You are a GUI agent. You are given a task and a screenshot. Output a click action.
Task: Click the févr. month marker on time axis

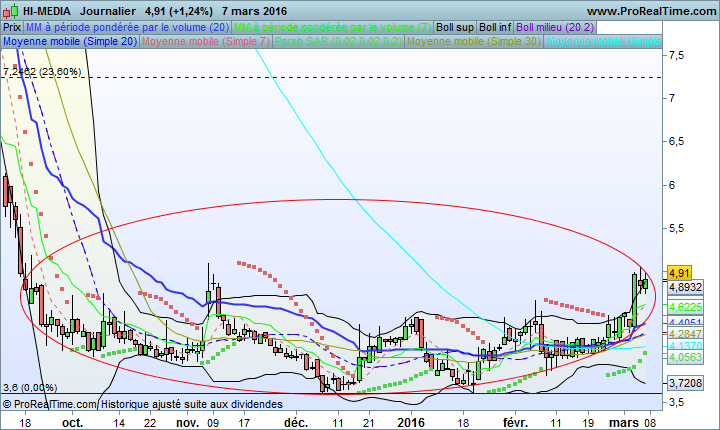515,422
